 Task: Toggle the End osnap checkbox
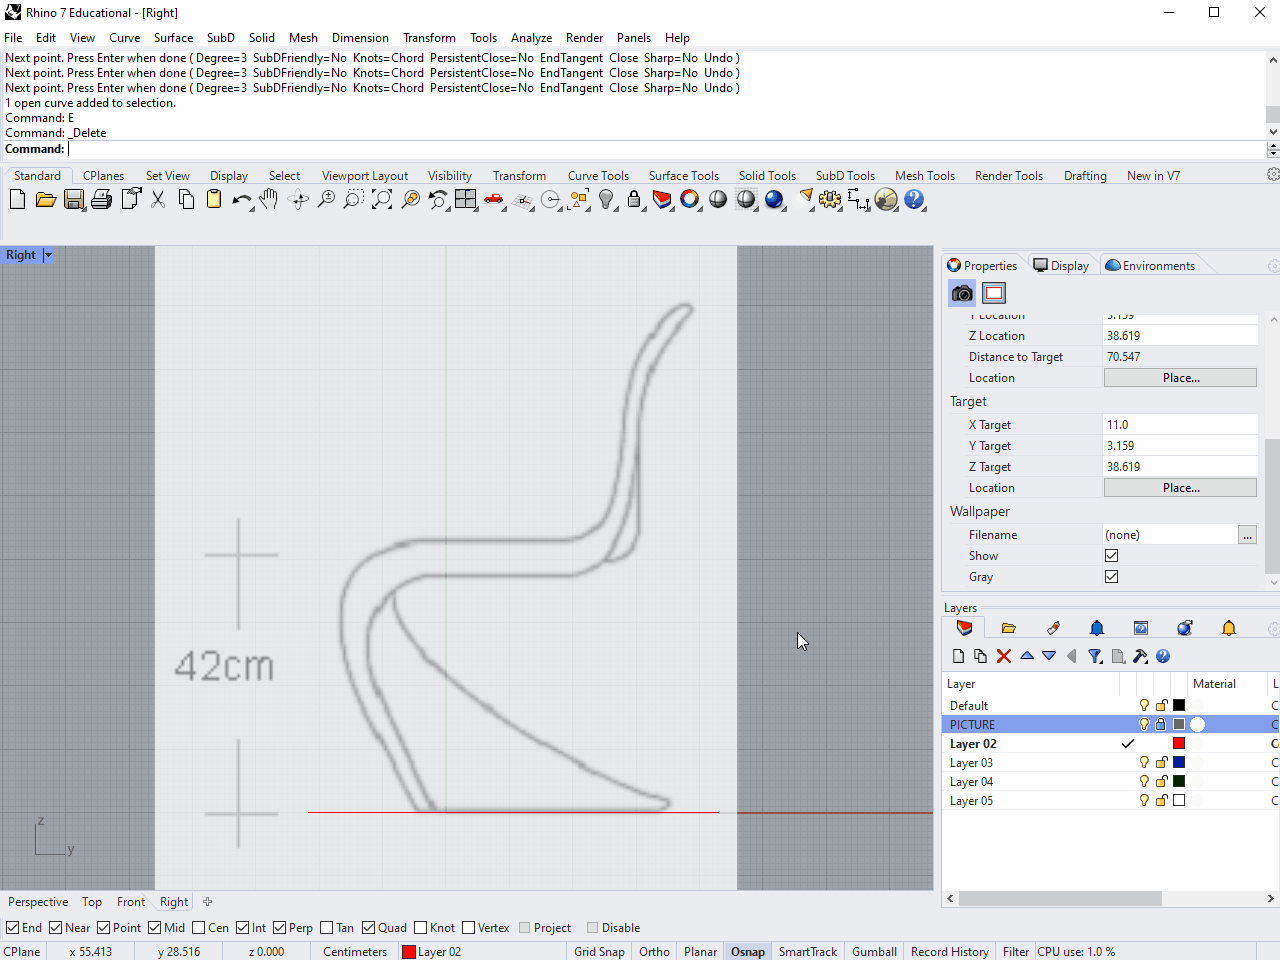pos(13,928)
